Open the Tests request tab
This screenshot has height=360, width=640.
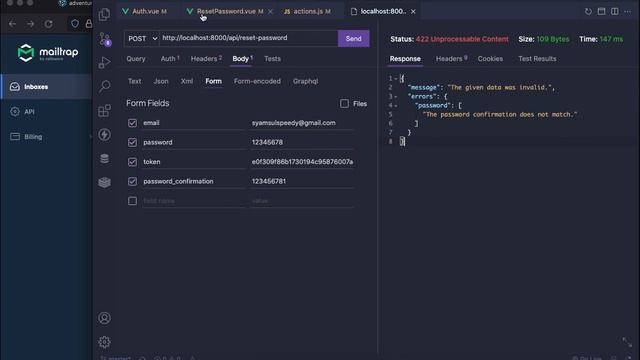click(272, 59)
